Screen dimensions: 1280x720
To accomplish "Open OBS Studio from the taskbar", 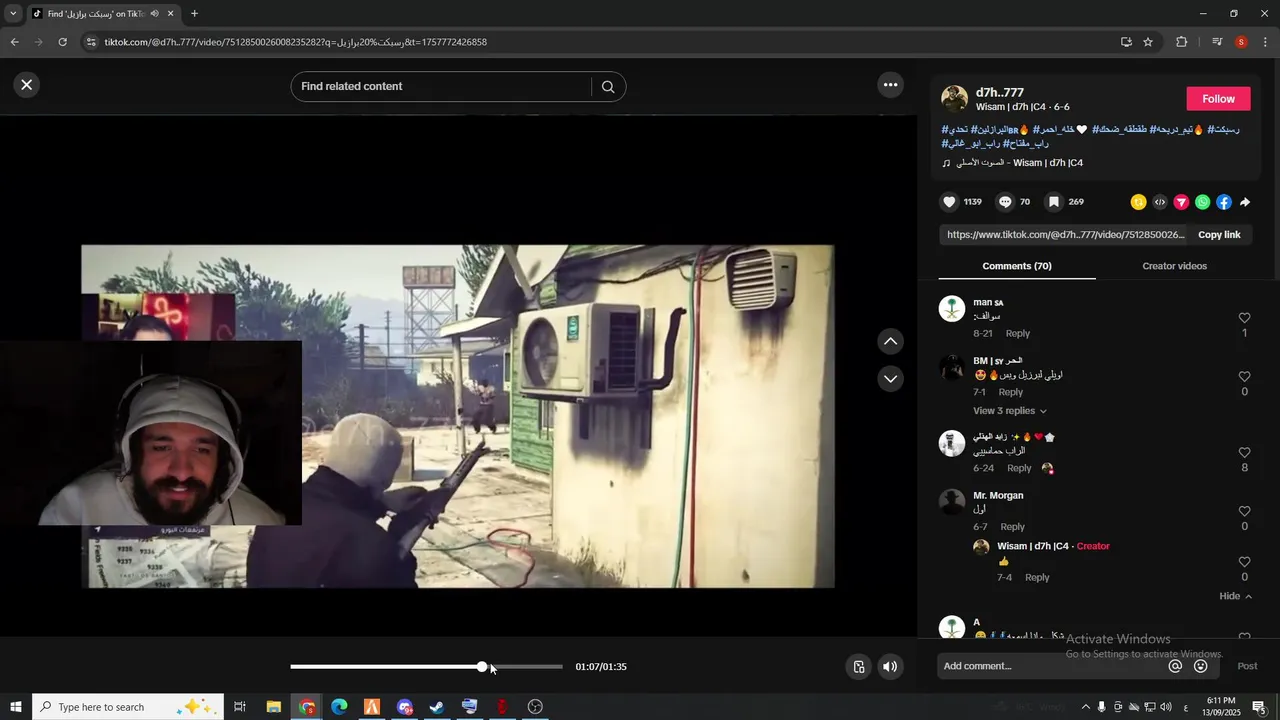I will point(535,707).
